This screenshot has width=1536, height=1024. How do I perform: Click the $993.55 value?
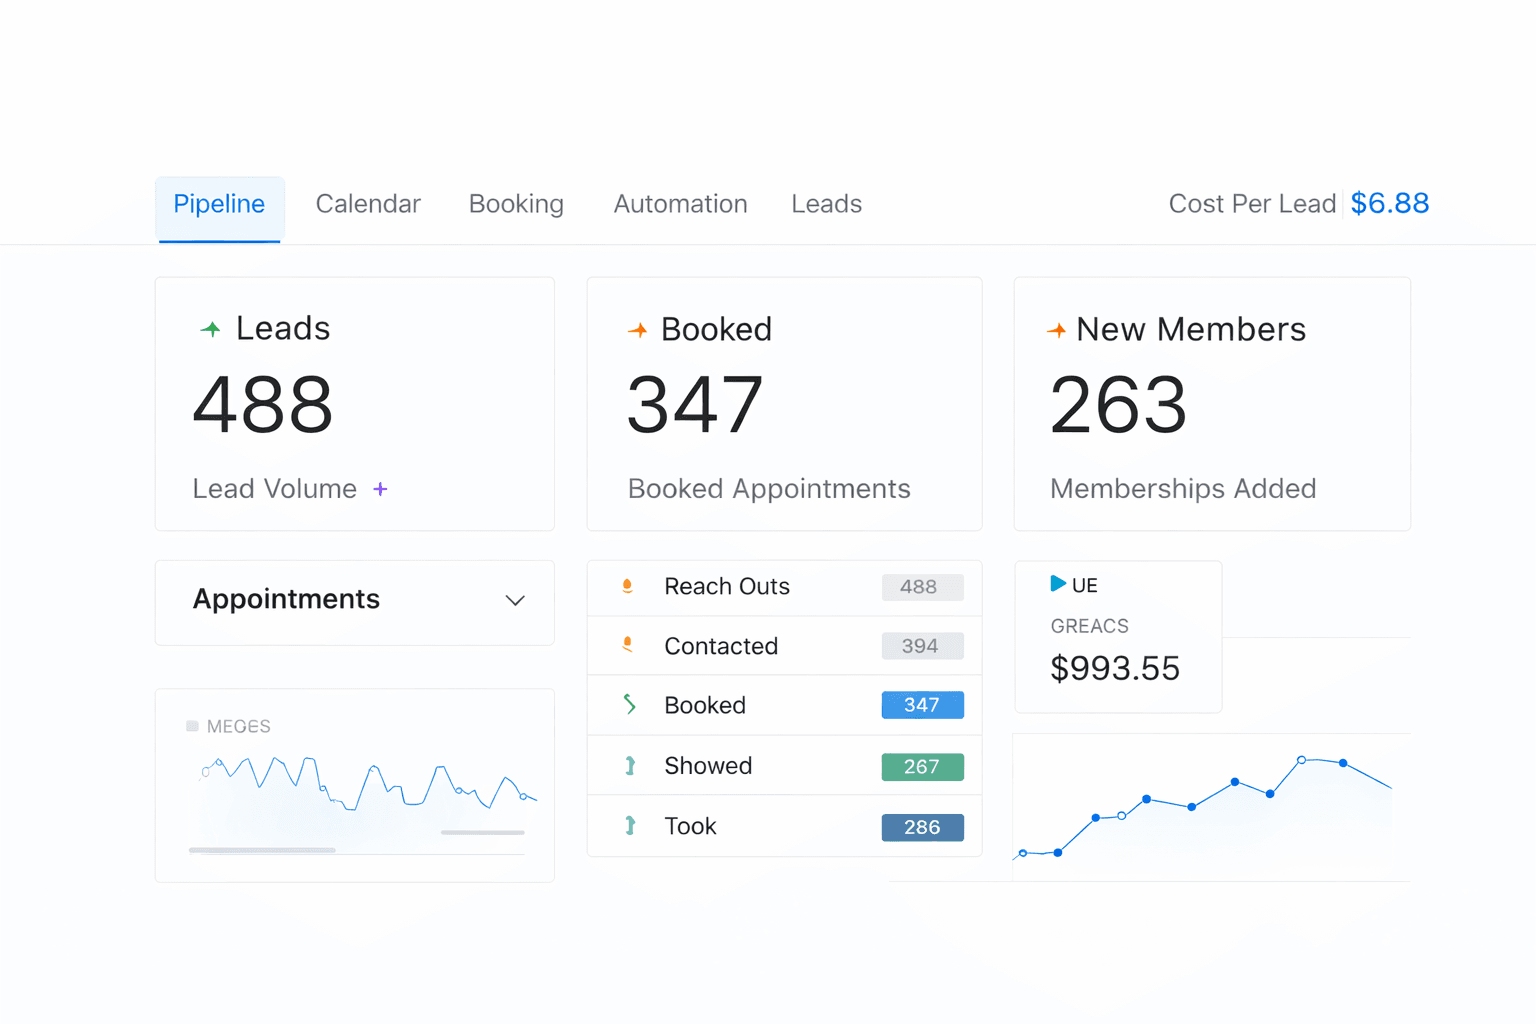click(1115, 668)
